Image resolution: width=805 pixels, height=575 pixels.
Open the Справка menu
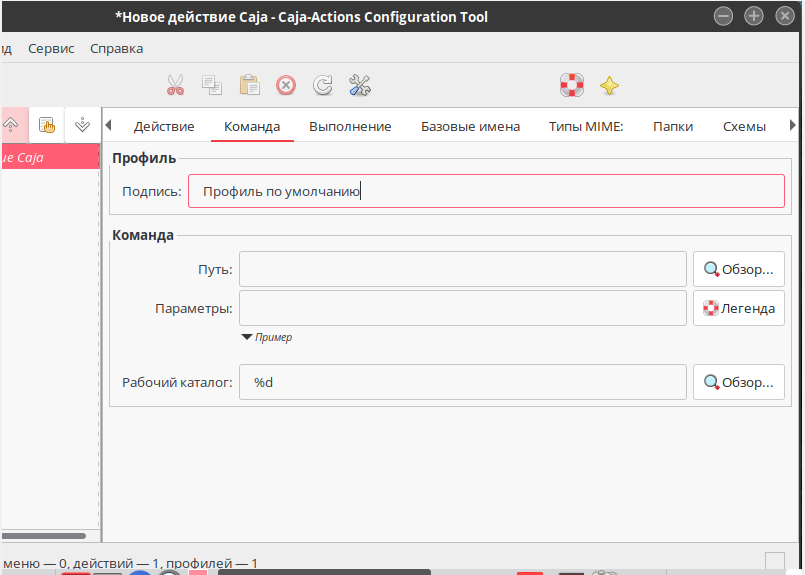[x=117, y=49]
